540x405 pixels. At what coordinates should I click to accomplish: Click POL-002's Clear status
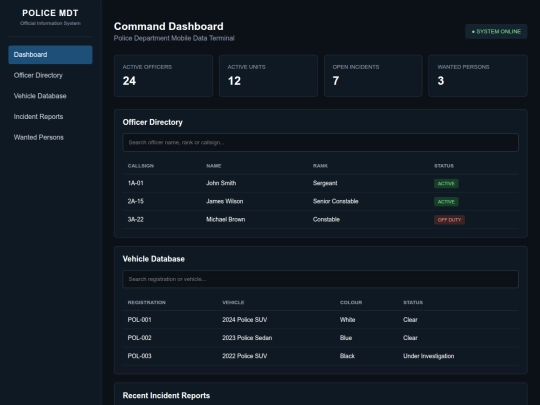click(410, 338)
